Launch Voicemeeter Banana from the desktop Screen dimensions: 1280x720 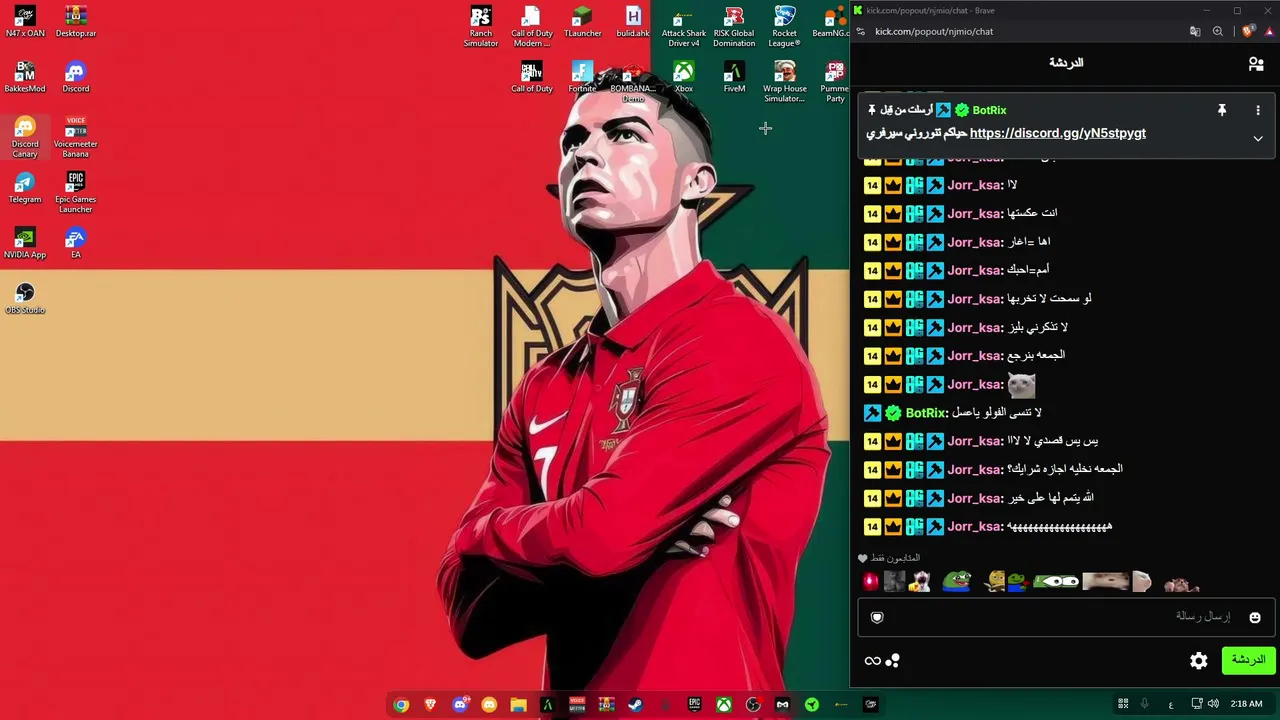(x=76, y=137)
